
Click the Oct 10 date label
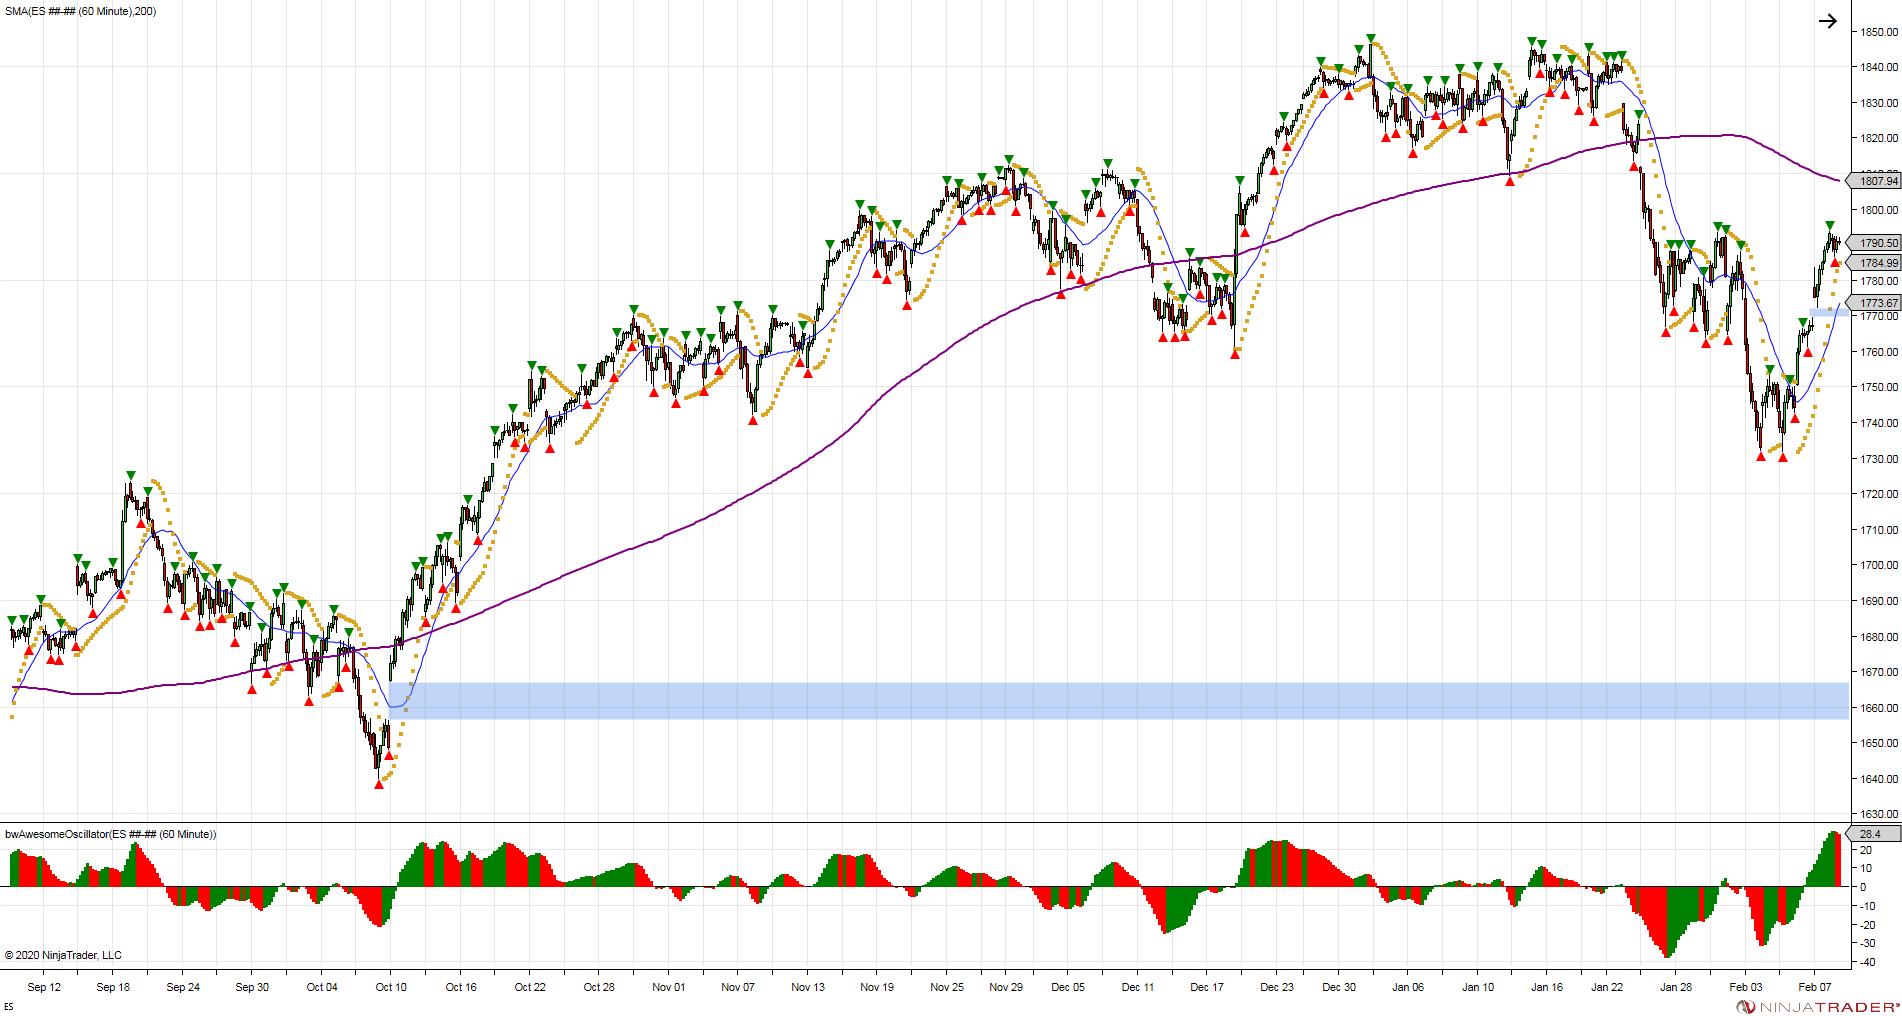point(391,987)
